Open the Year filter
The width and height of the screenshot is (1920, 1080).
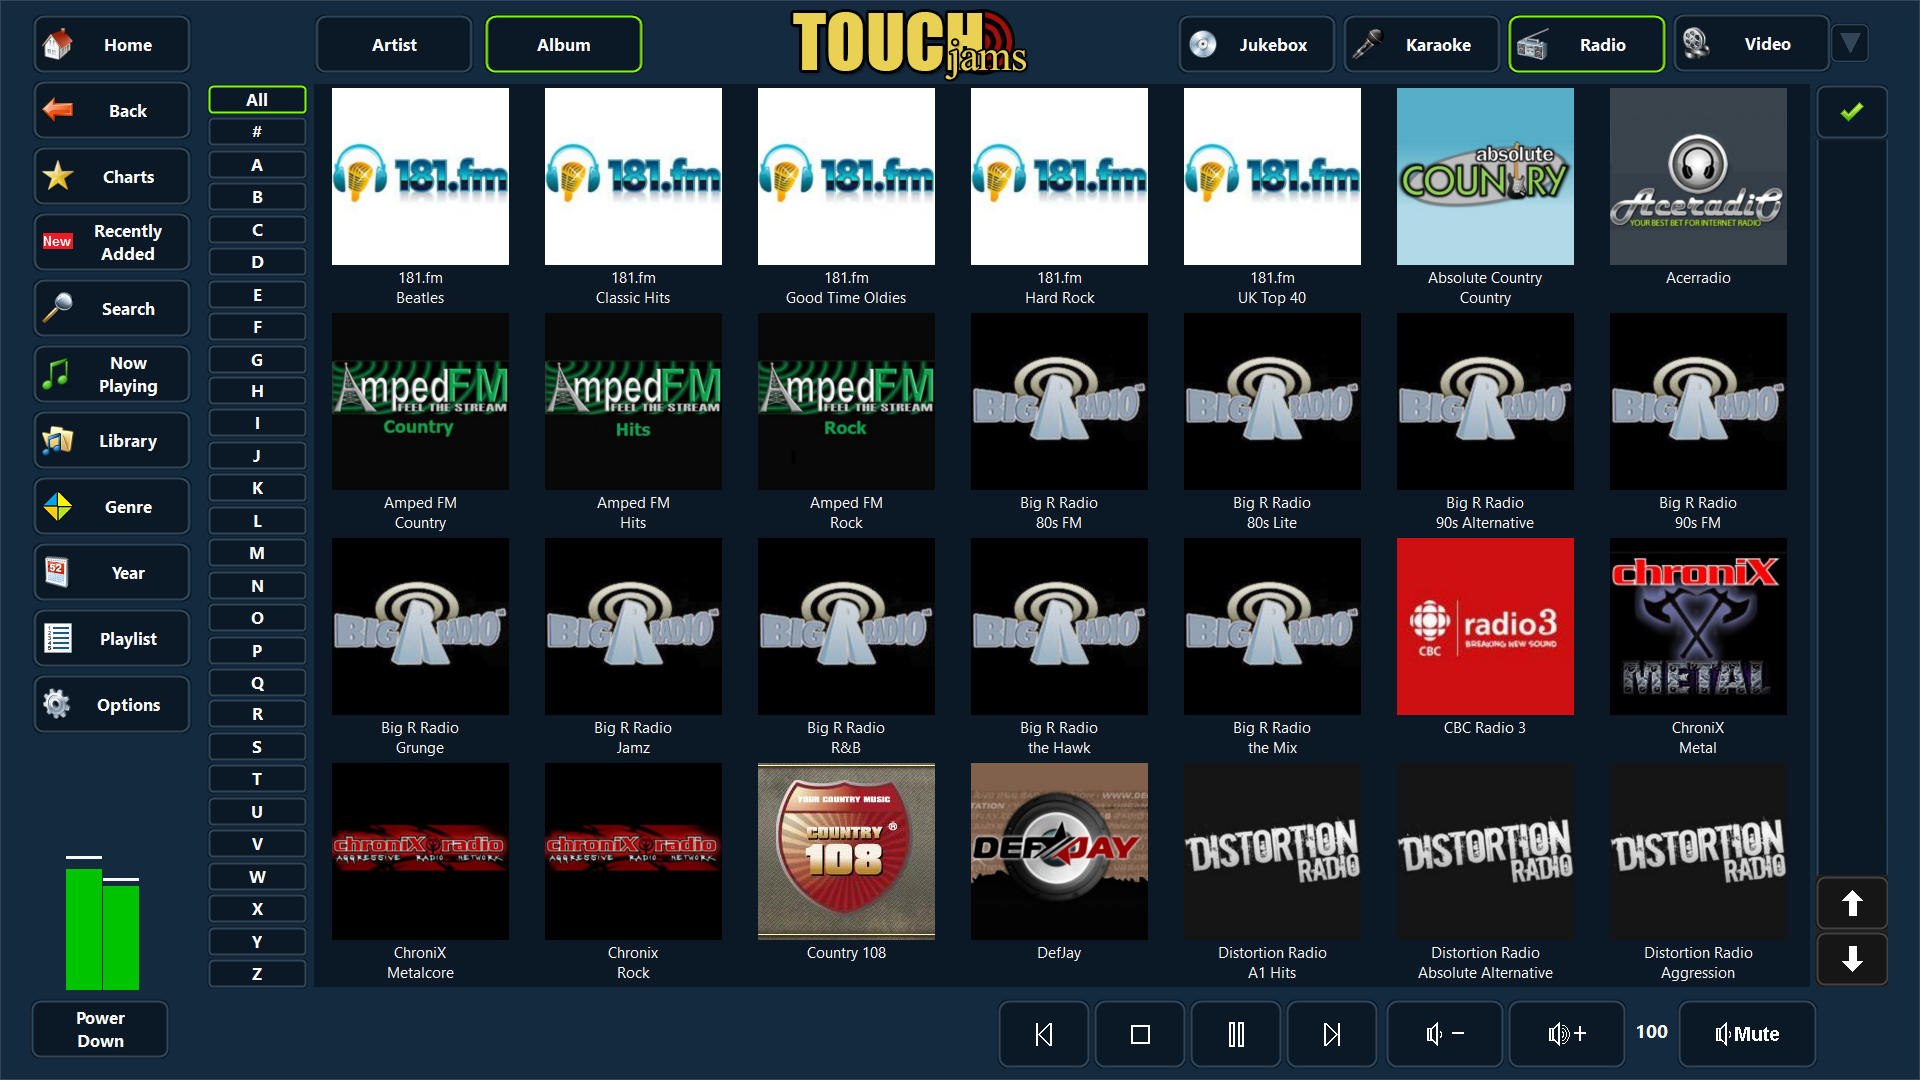[x=111, y=572]
